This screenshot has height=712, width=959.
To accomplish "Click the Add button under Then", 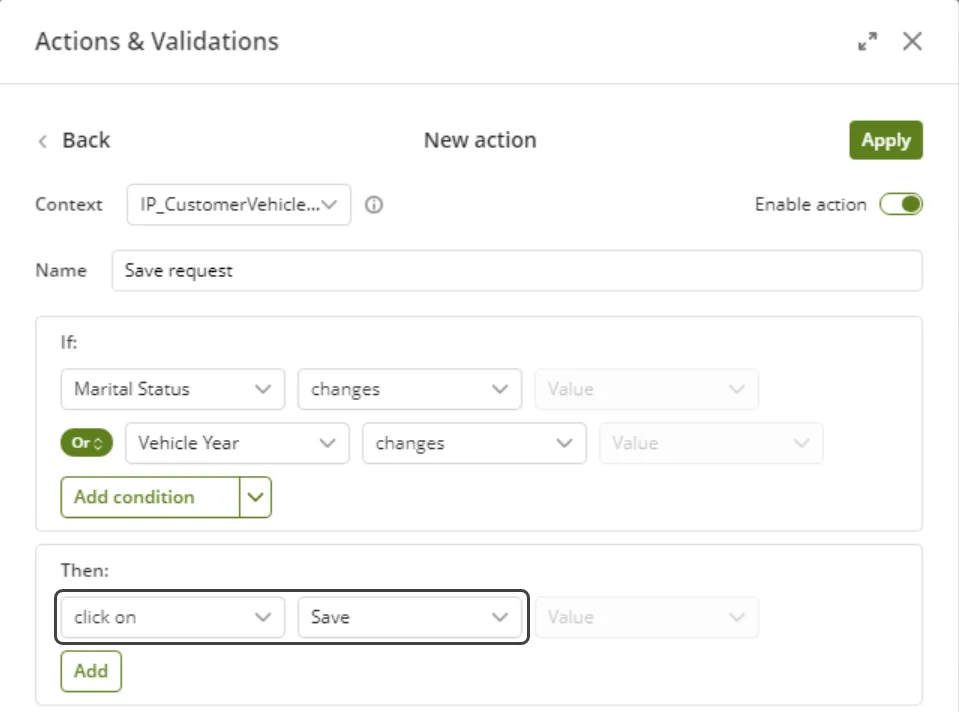I will 91,672.
